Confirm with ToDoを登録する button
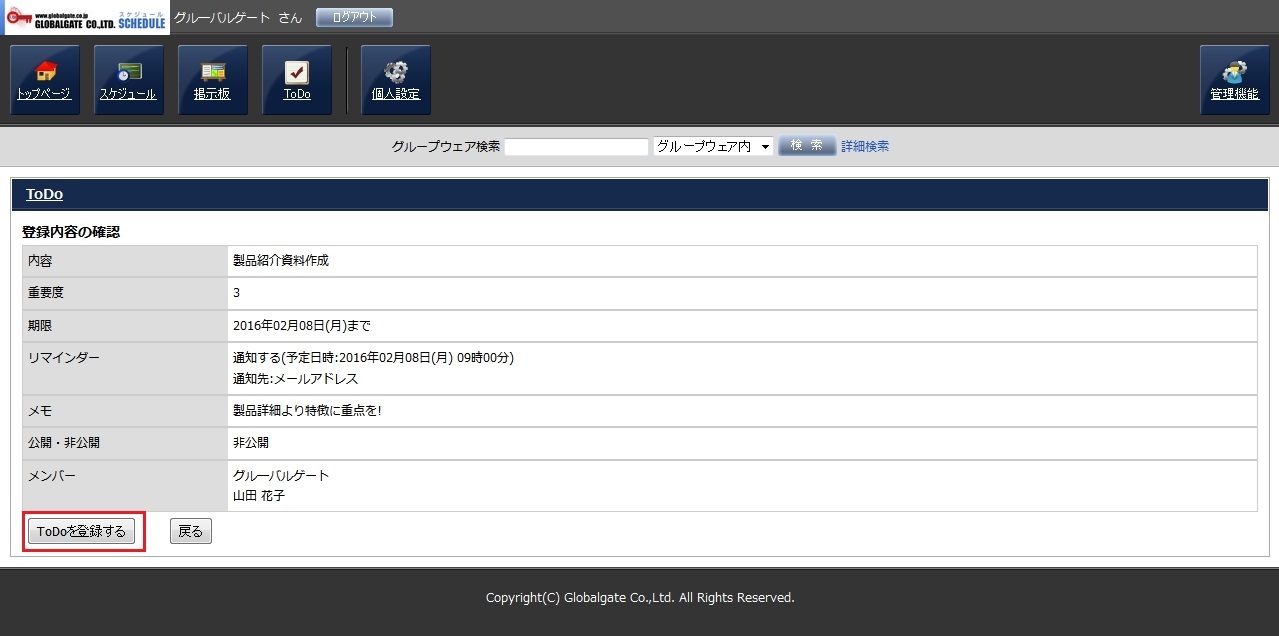Image resolution: width=1279 pixels, height=636 pixels. coord(81,531)
